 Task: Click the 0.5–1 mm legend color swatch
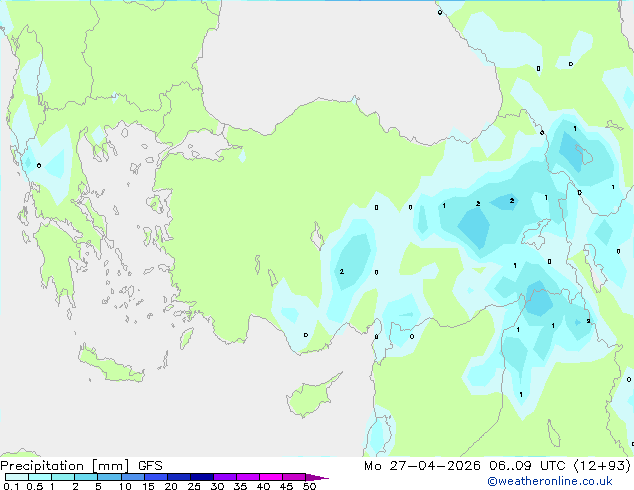coord(40,477)
